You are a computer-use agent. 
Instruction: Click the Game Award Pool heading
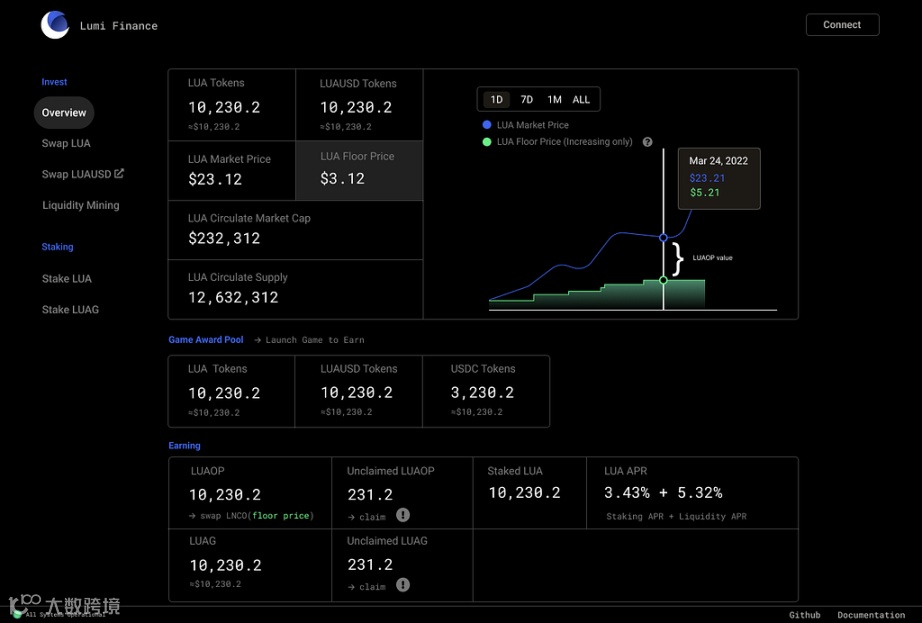click(206, 340)
